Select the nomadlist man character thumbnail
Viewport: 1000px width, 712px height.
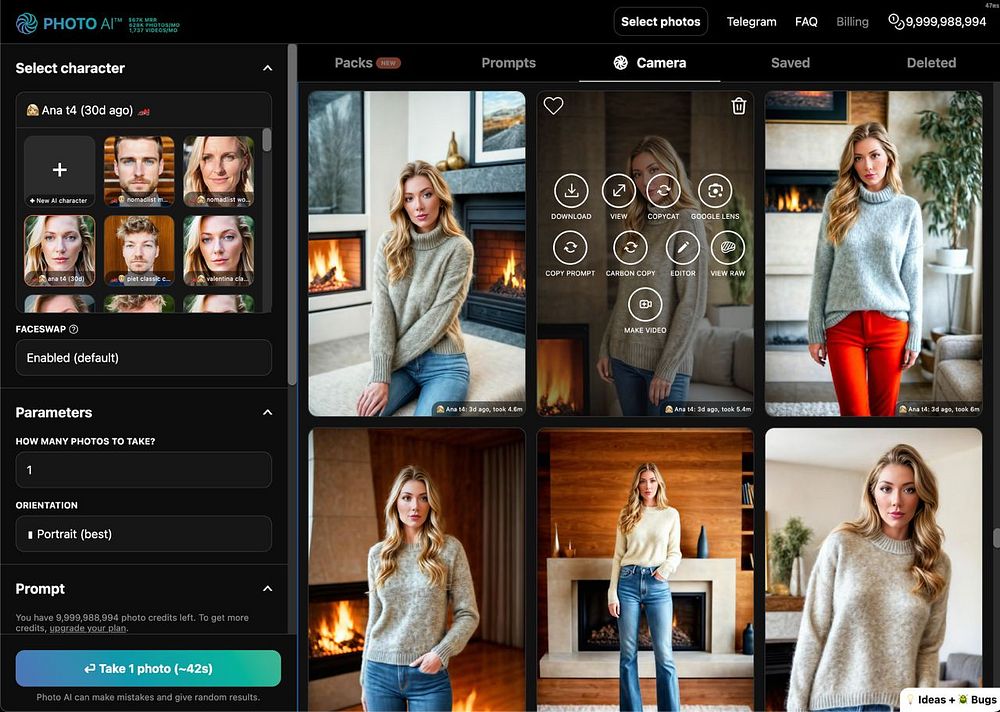pos(139,171)
